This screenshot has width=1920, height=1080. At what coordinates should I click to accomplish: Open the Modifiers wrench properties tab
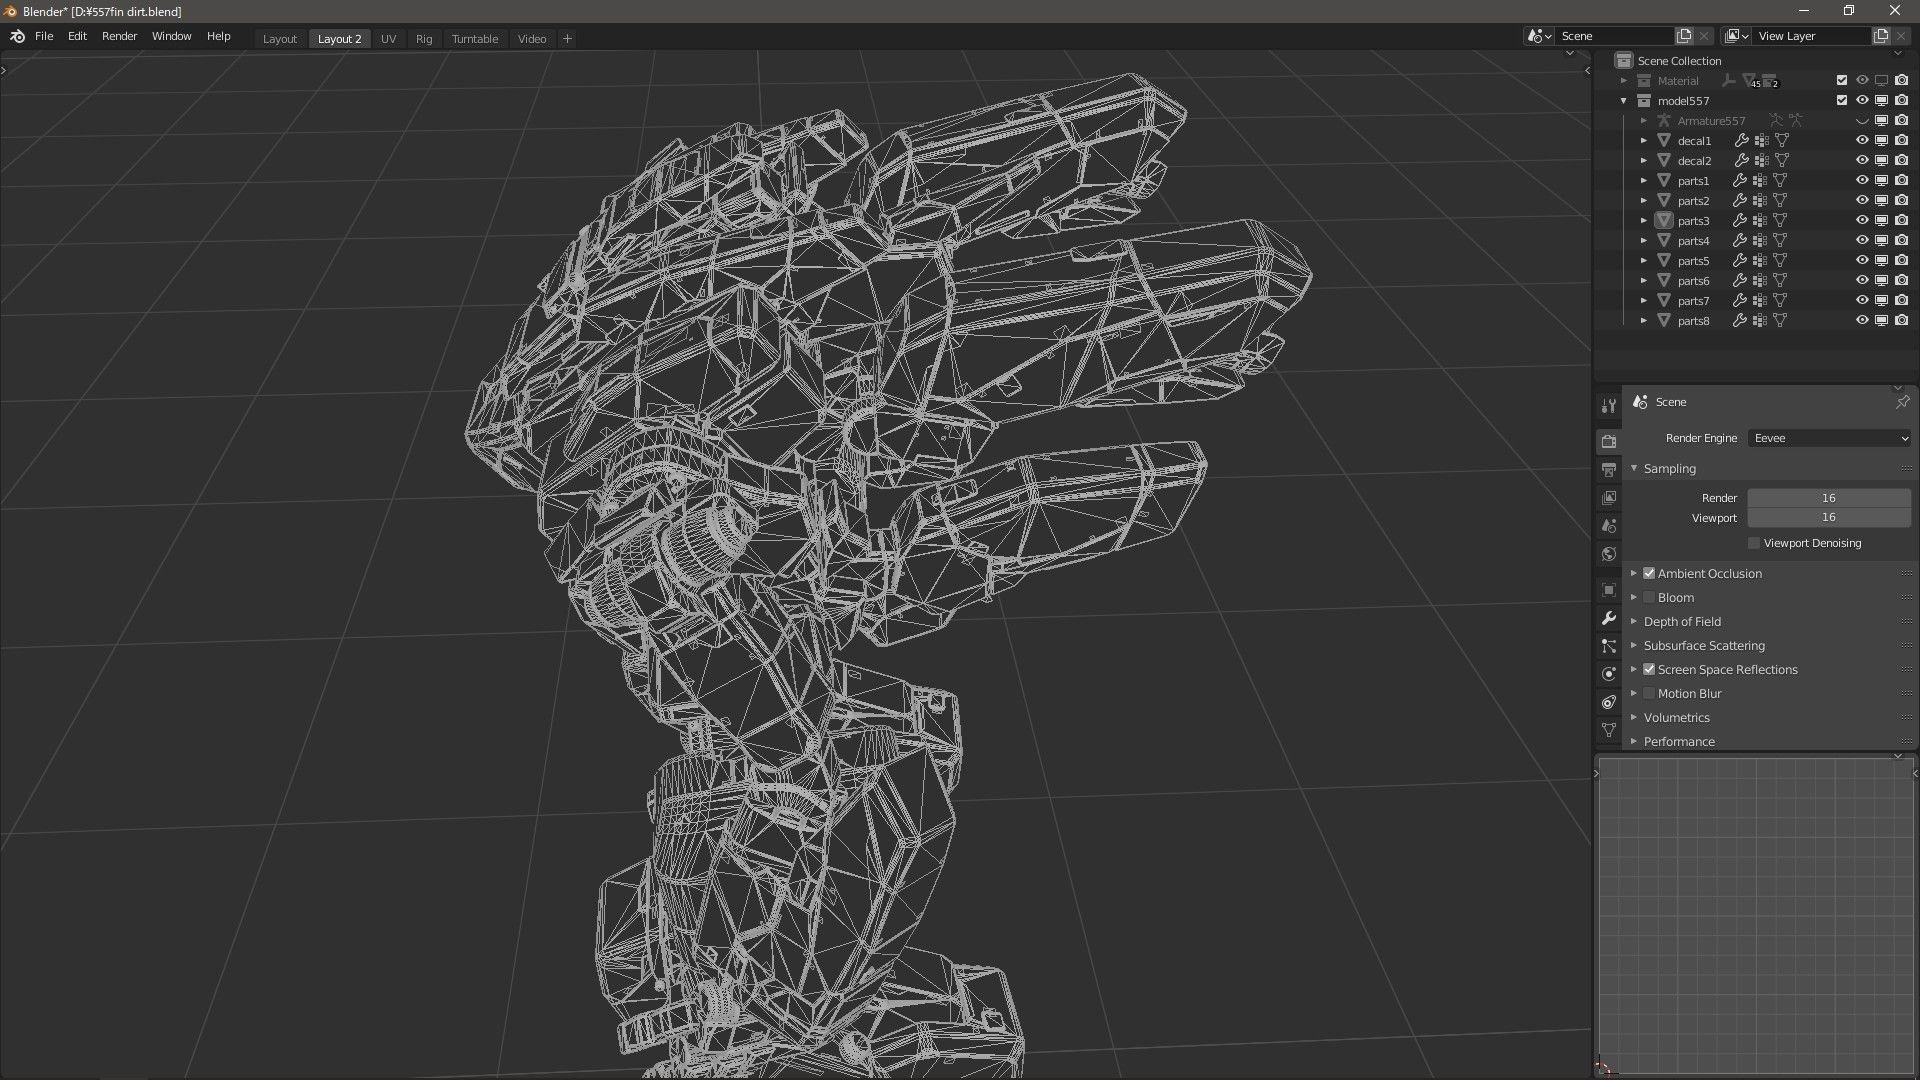pos(1608,618)
